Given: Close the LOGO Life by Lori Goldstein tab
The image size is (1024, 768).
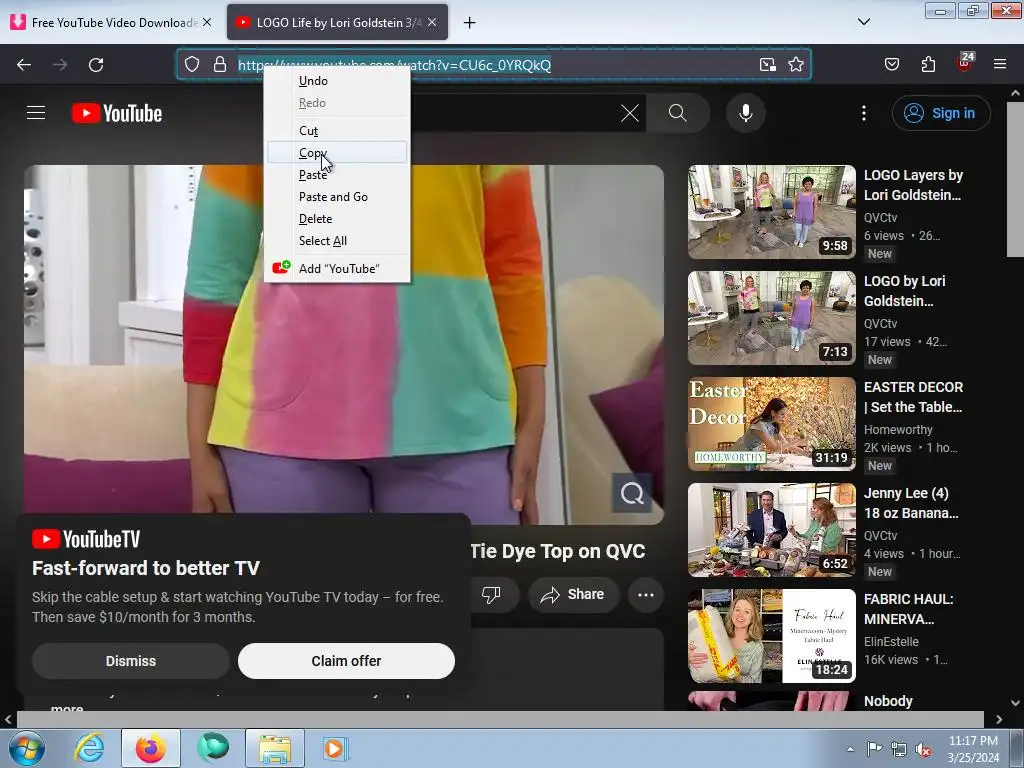Looking at the screenshot, I should point(432,22).
